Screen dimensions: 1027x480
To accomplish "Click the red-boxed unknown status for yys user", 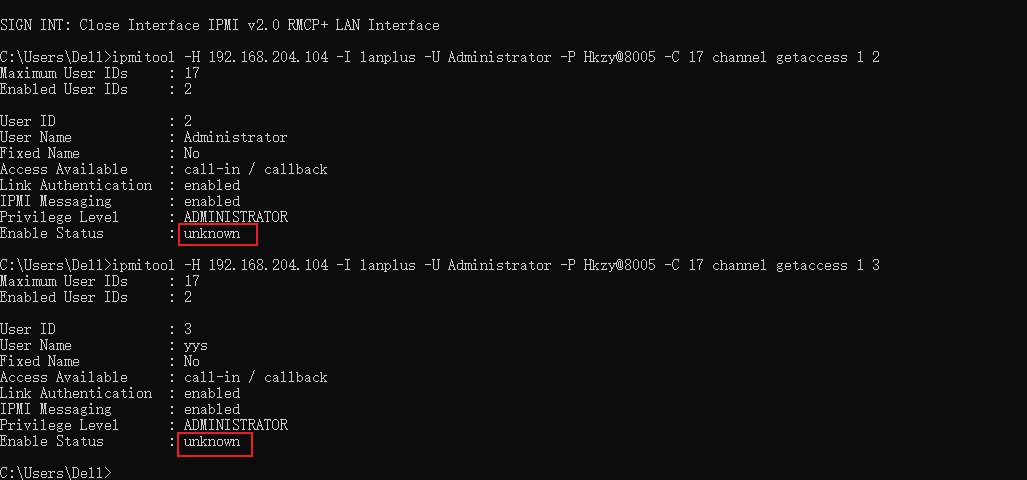I will tap(214, 442).
